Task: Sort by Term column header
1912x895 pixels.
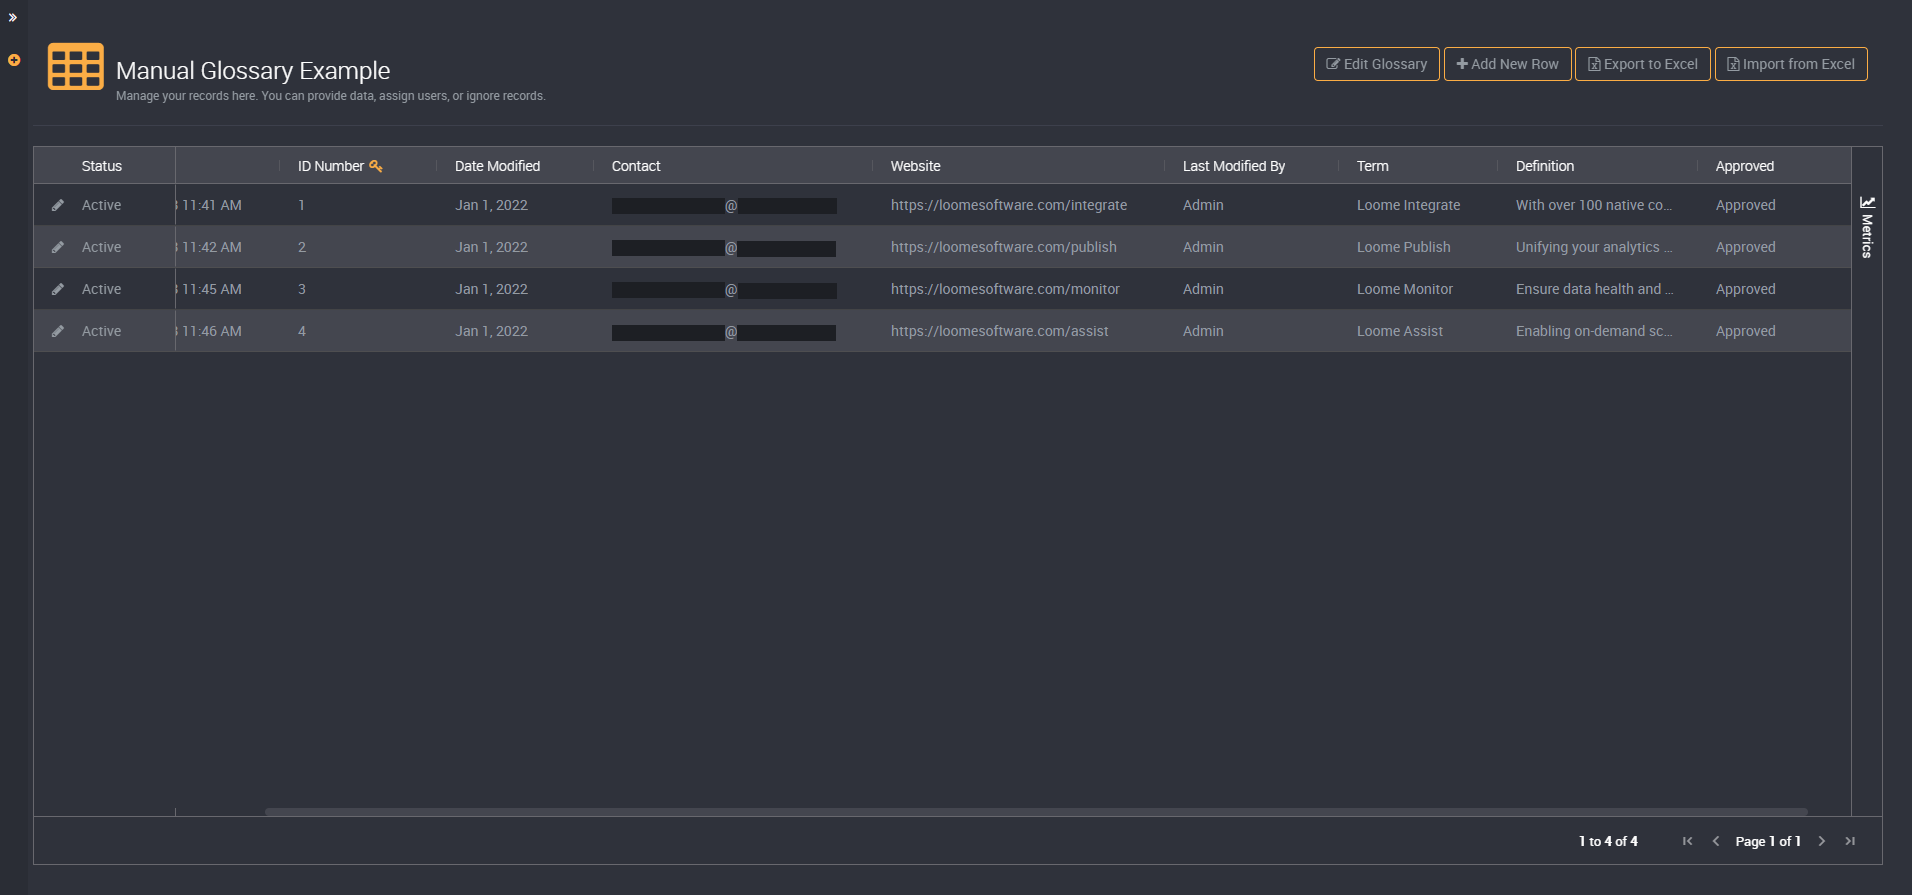Action: tap(1372, 166)
